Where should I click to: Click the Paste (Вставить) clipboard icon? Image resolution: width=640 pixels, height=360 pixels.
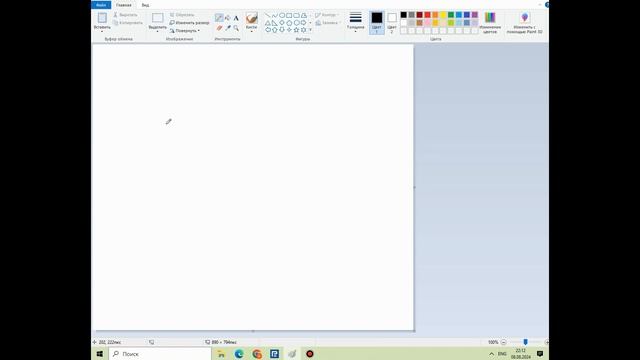[102, 18]
